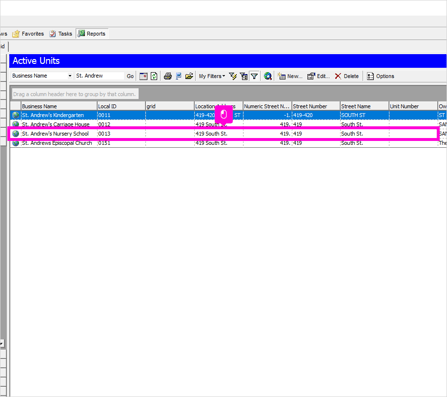Click the Local ID 0013 cell

[121, 134]
